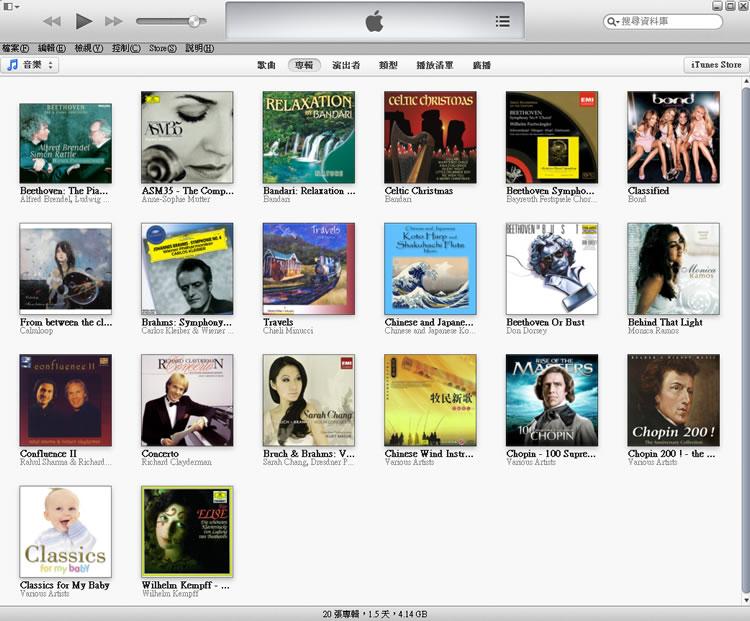Click the title 'Beethoven Or Bust'
Image resolution: width=750 pixels, height=621 pixels.
(545, 322)
